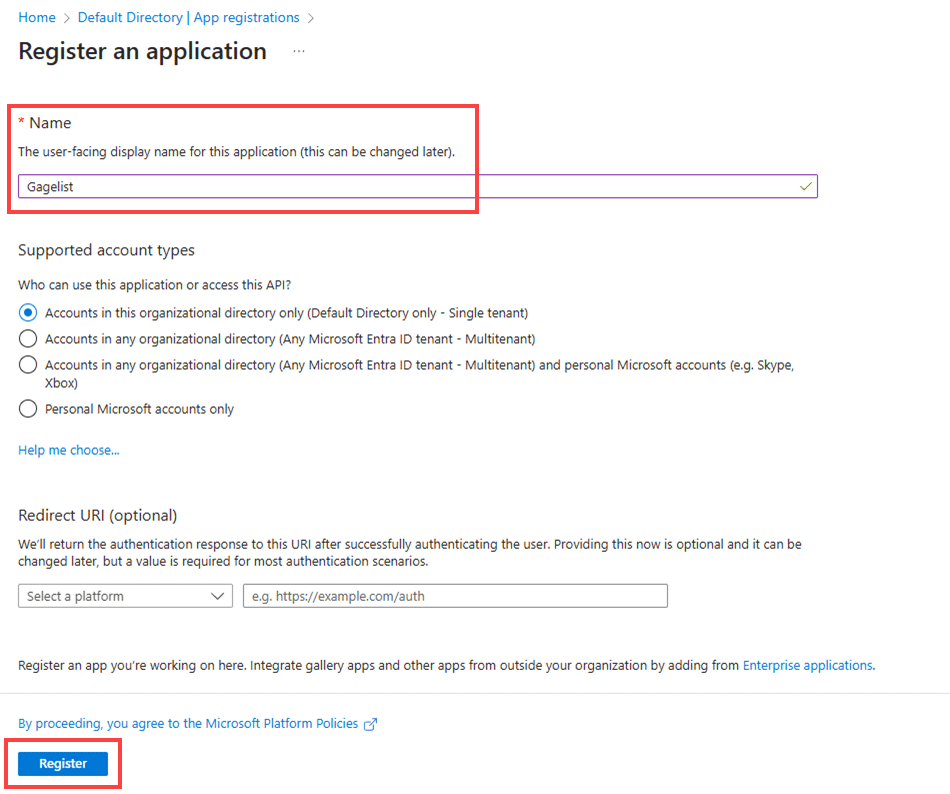Open the ellipsis more options menu

[299, 51]
